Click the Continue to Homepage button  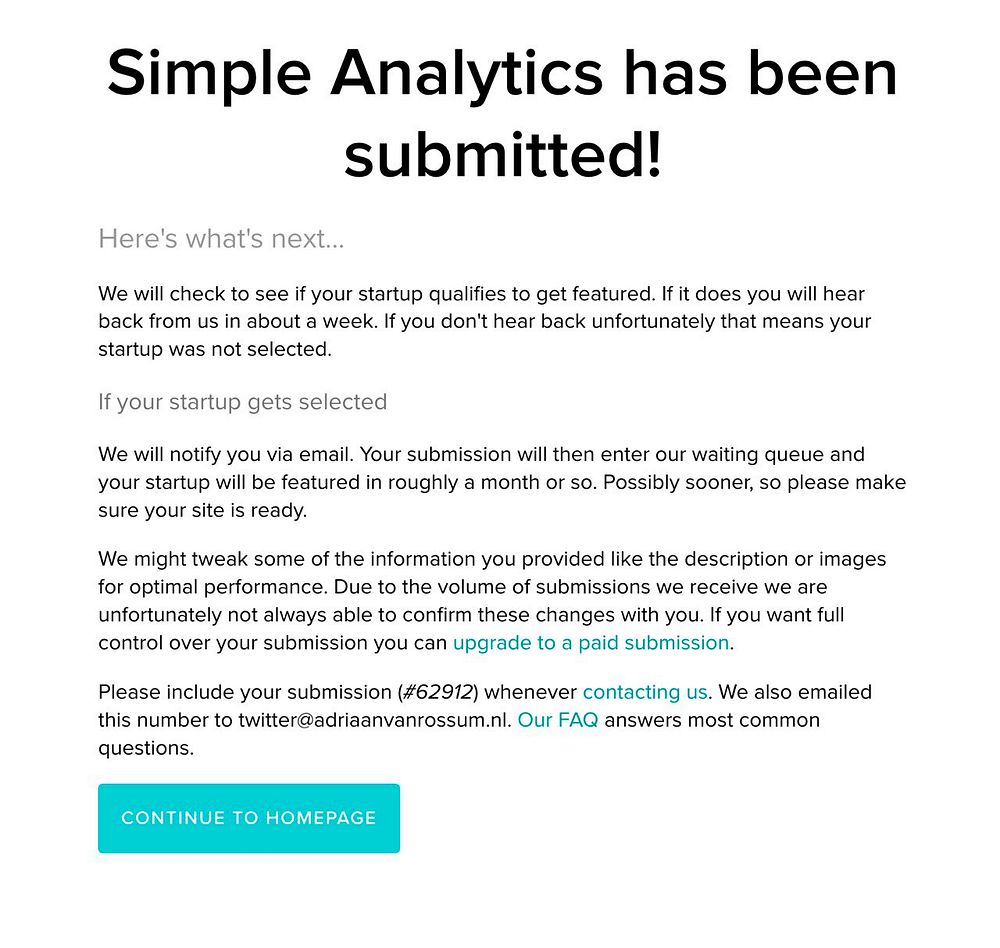pos(249,818)
